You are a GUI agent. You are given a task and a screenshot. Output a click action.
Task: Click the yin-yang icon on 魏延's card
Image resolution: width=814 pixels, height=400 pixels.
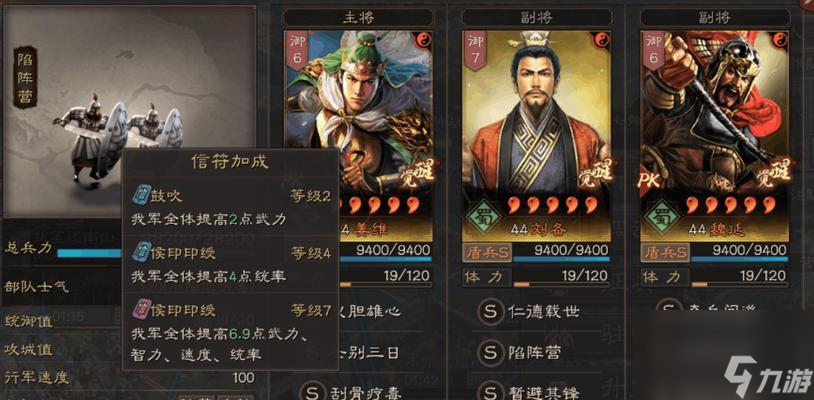779,40
